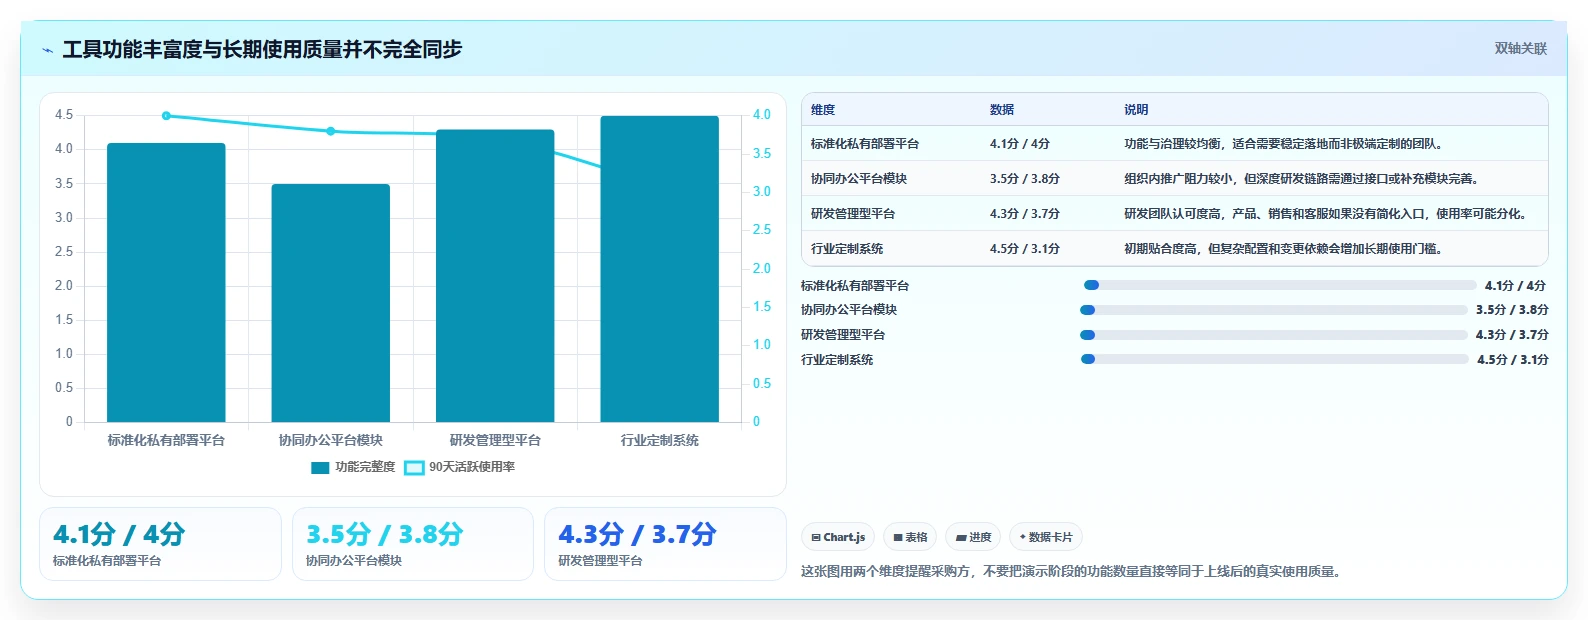Open the 4.3分 / 3.7分 summary card
This screenshot has width=1588, height=620.
point(665,544)
